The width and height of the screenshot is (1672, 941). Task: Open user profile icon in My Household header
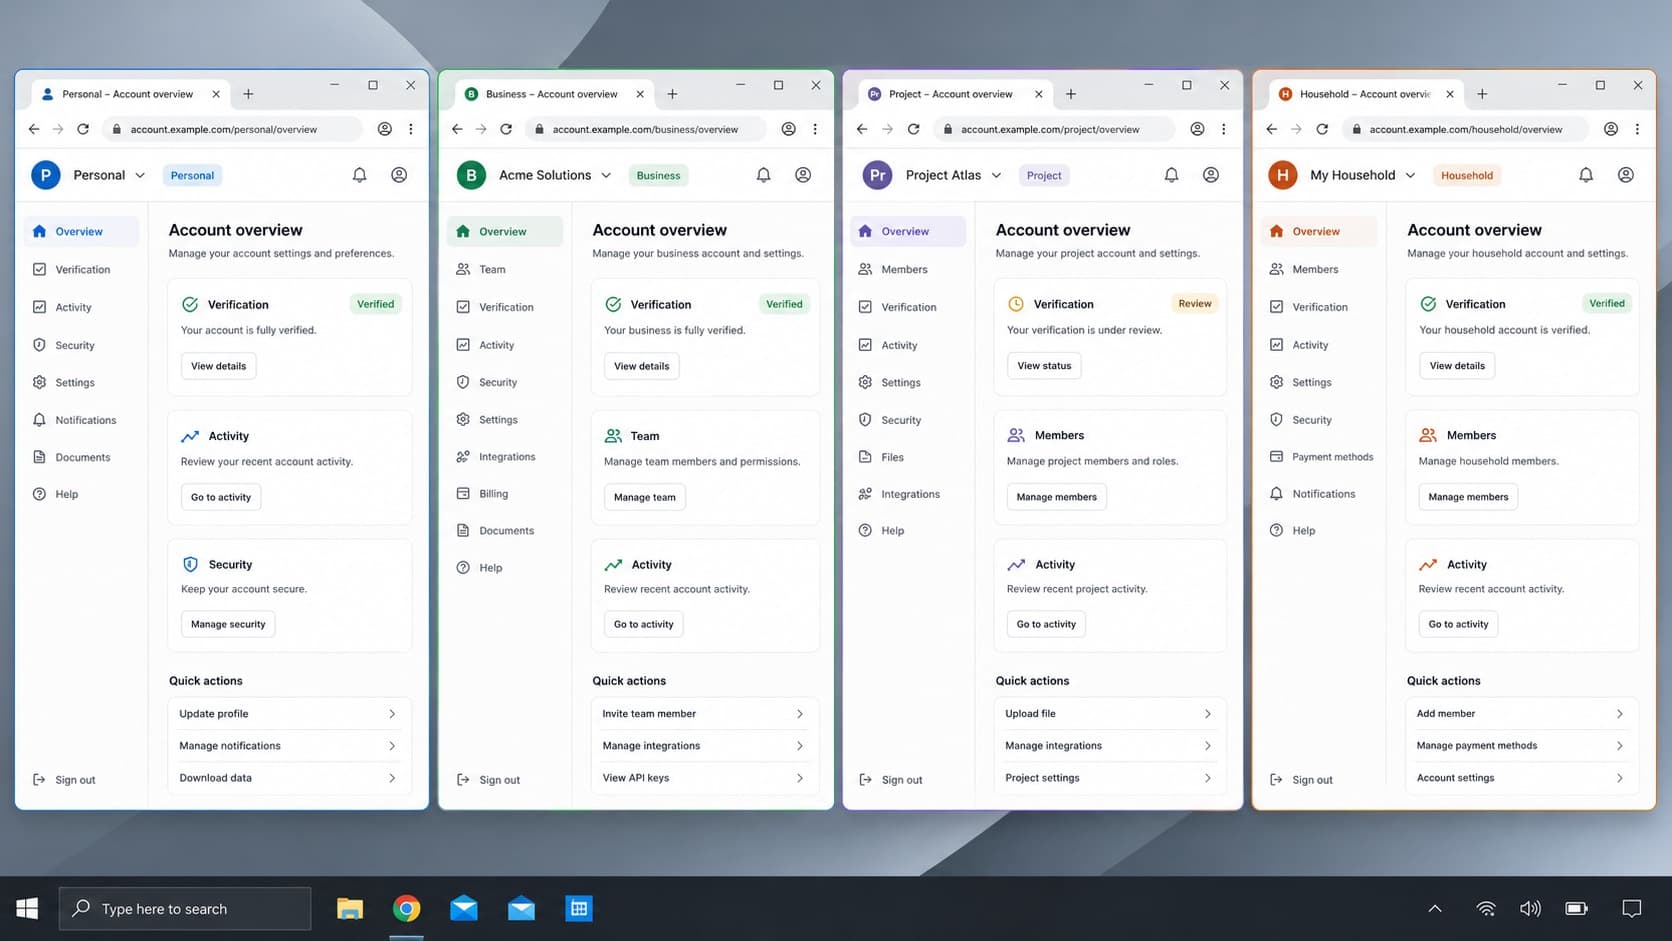click(1626, 175)
